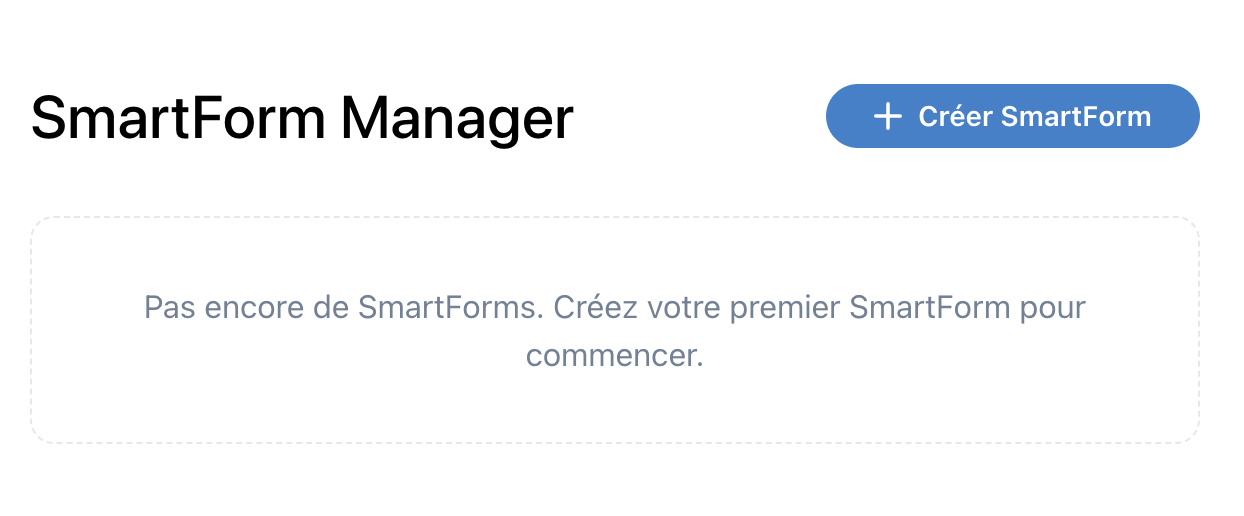Click the 'Créer SmartForm' text label
This screenshot has width=1244, height=516.
1034,117
